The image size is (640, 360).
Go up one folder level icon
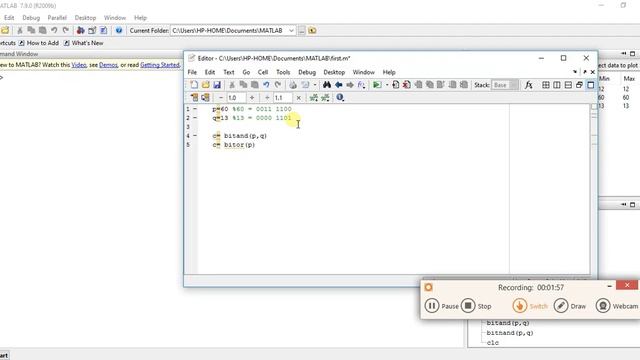(x=312, y=31)
